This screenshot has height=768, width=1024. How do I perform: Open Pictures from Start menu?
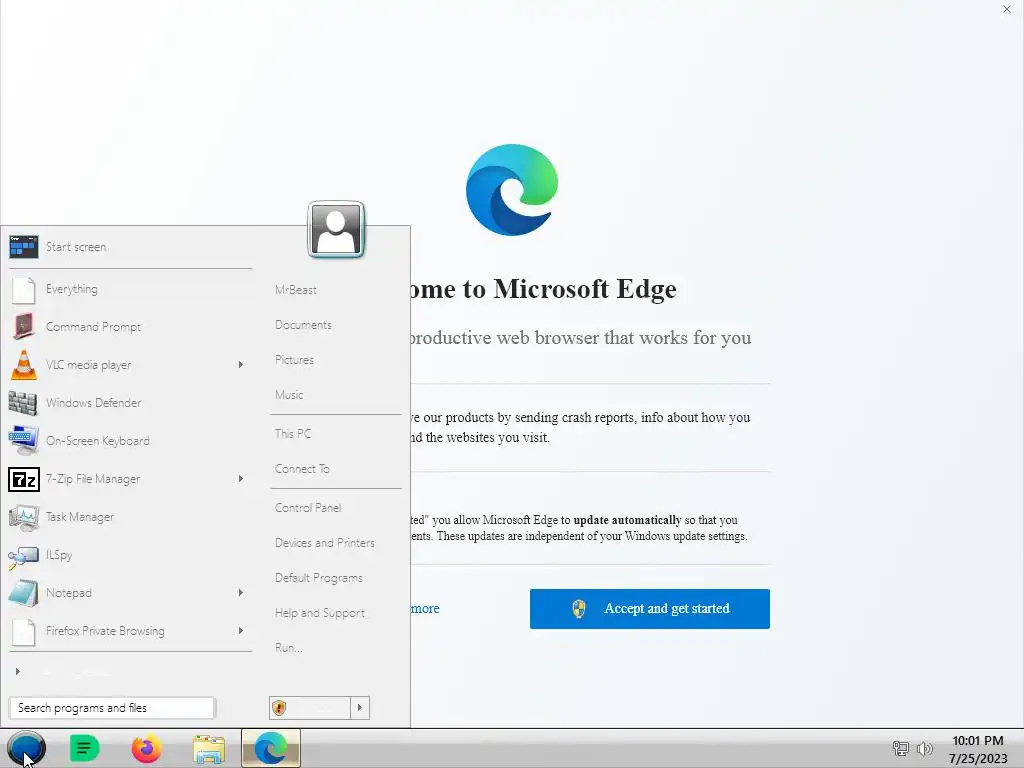[294, 360]
